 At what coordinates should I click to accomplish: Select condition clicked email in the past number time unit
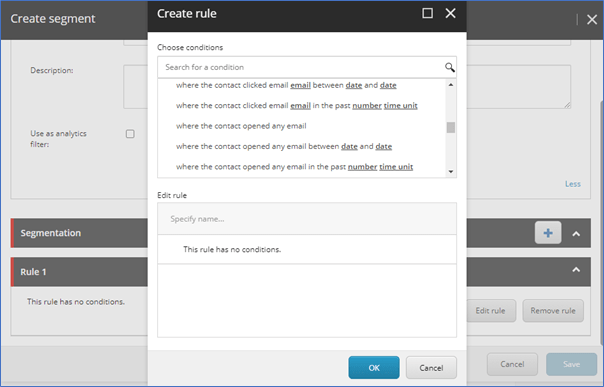[x=297, y=106]
